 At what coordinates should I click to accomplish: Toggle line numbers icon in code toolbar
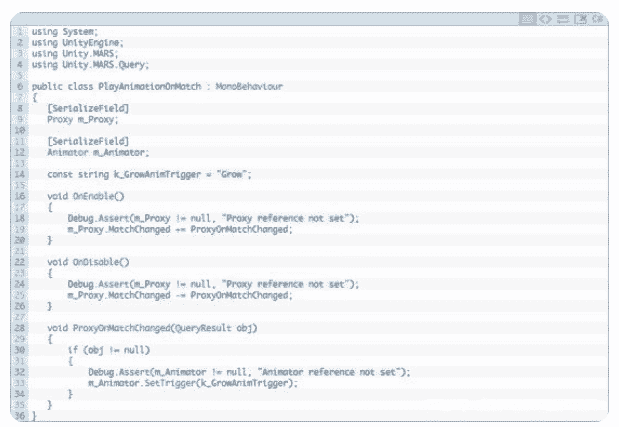527,19
